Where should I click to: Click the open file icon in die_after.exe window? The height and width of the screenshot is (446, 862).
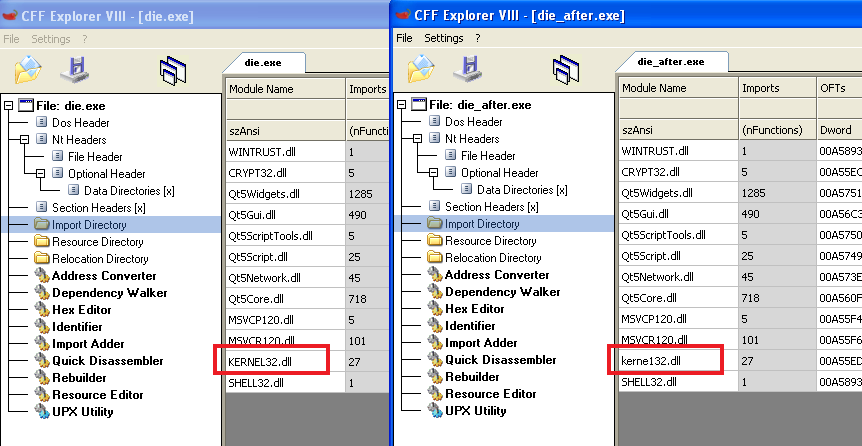coord(419,69)
